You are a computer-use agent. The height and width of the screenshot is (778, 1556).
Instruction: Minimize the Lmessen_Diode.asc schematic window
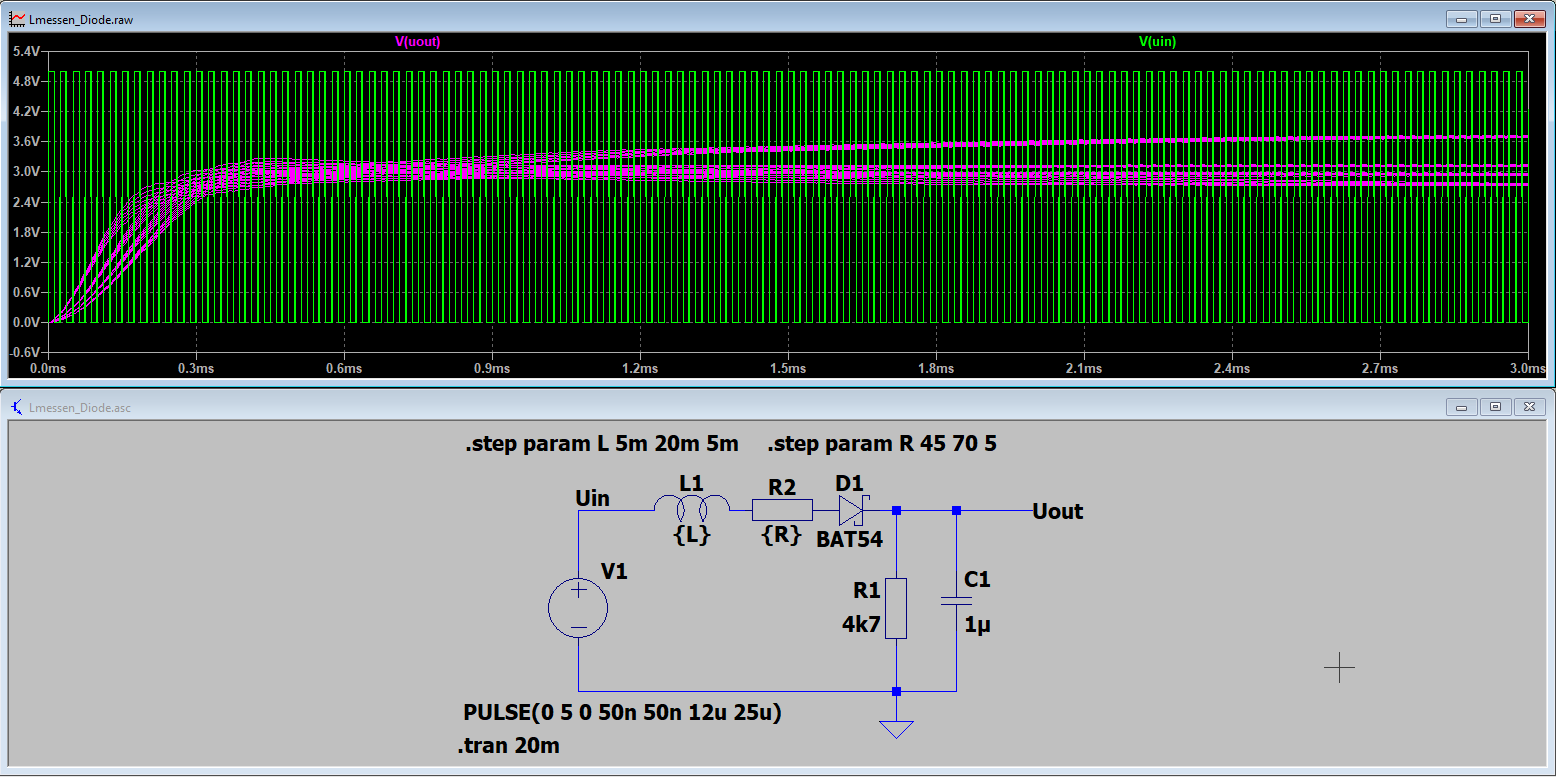1463,407
